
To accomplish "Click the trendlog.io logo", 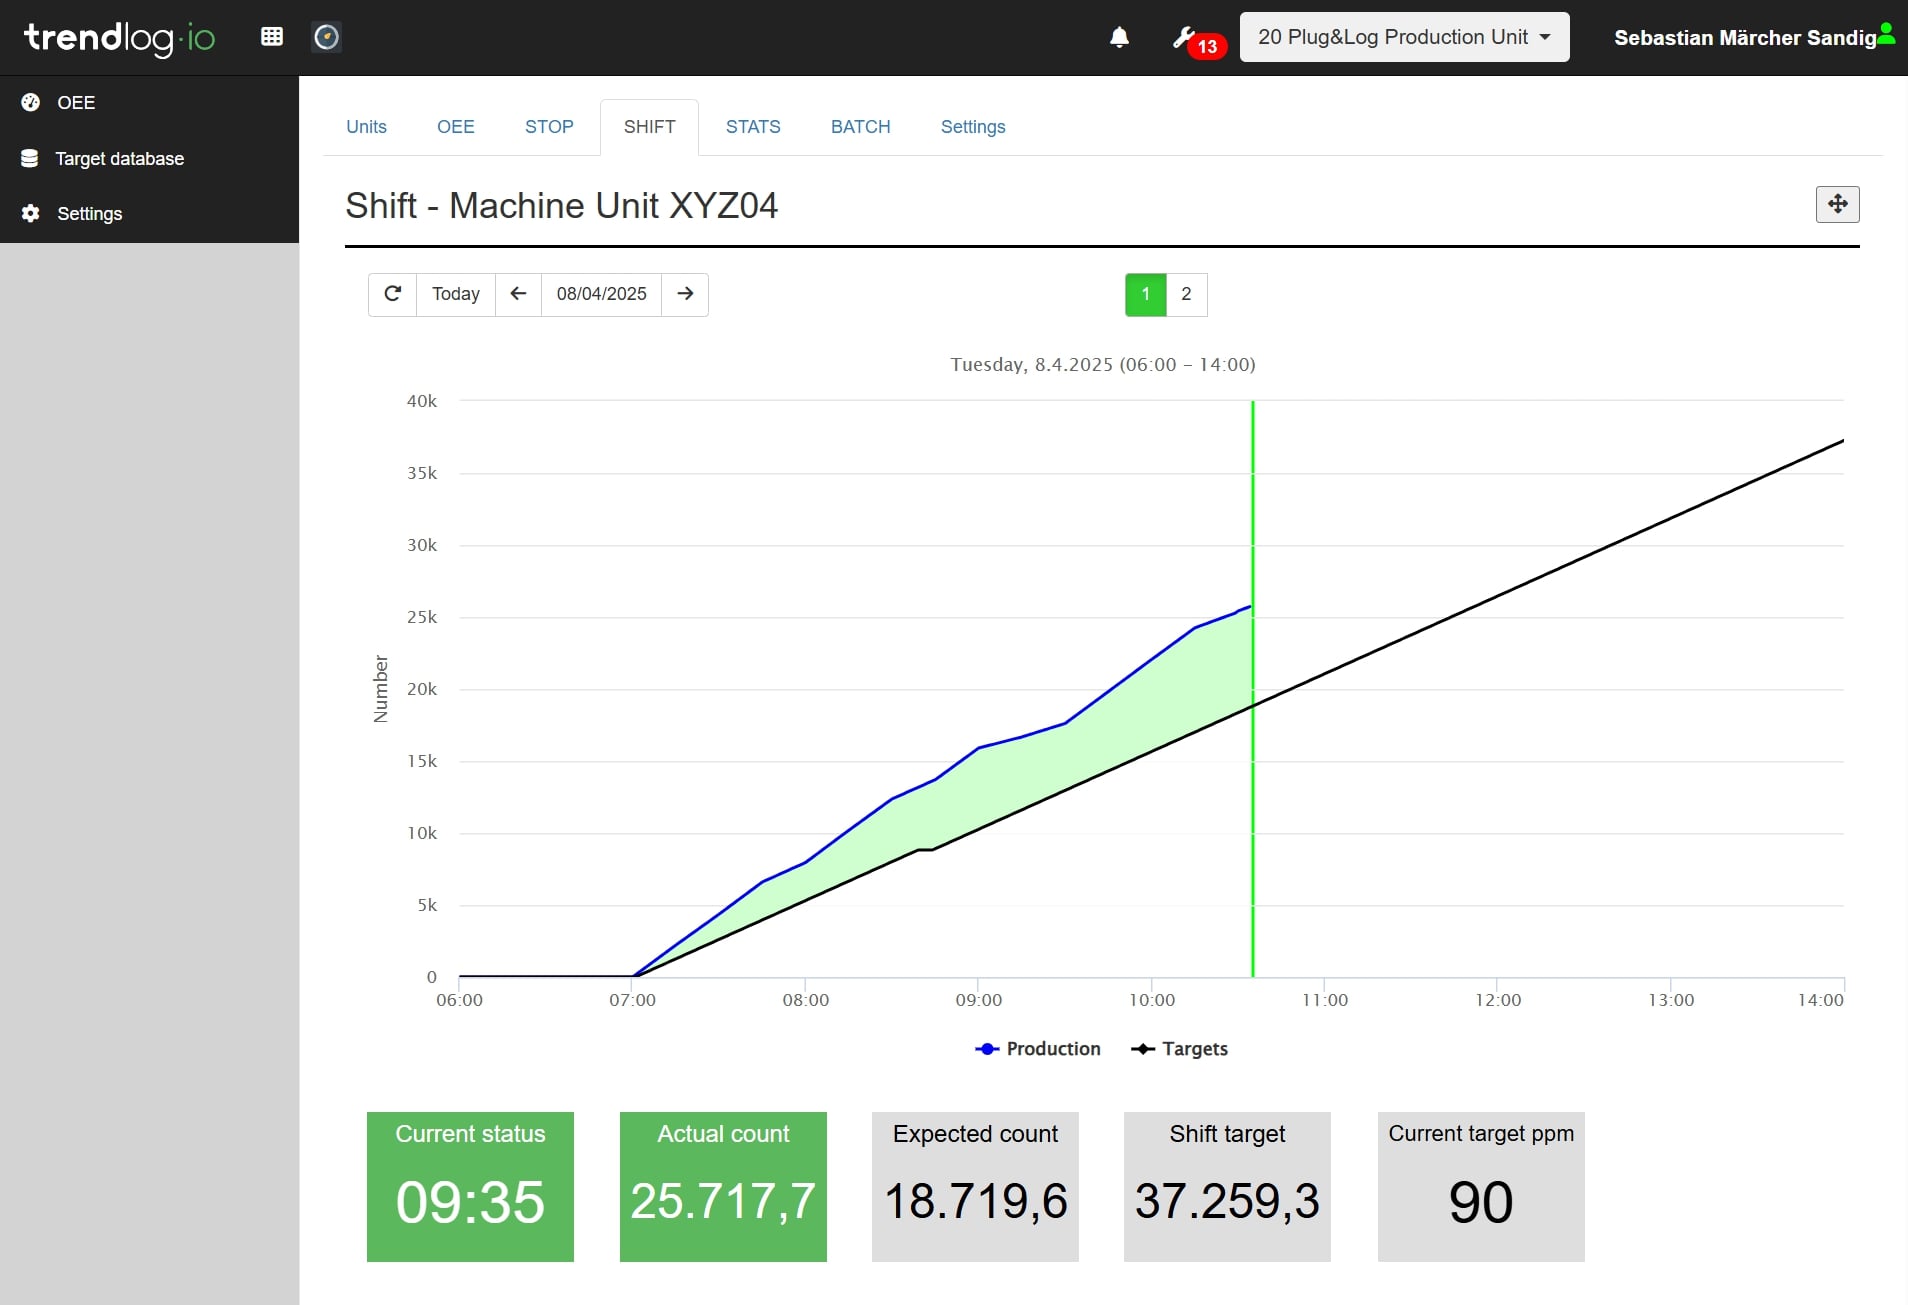I will click(119, 38).
